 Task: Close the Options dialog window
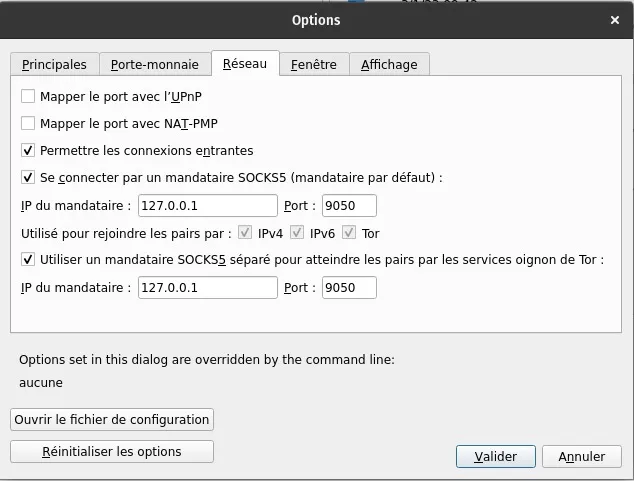(x=613, y=19)
